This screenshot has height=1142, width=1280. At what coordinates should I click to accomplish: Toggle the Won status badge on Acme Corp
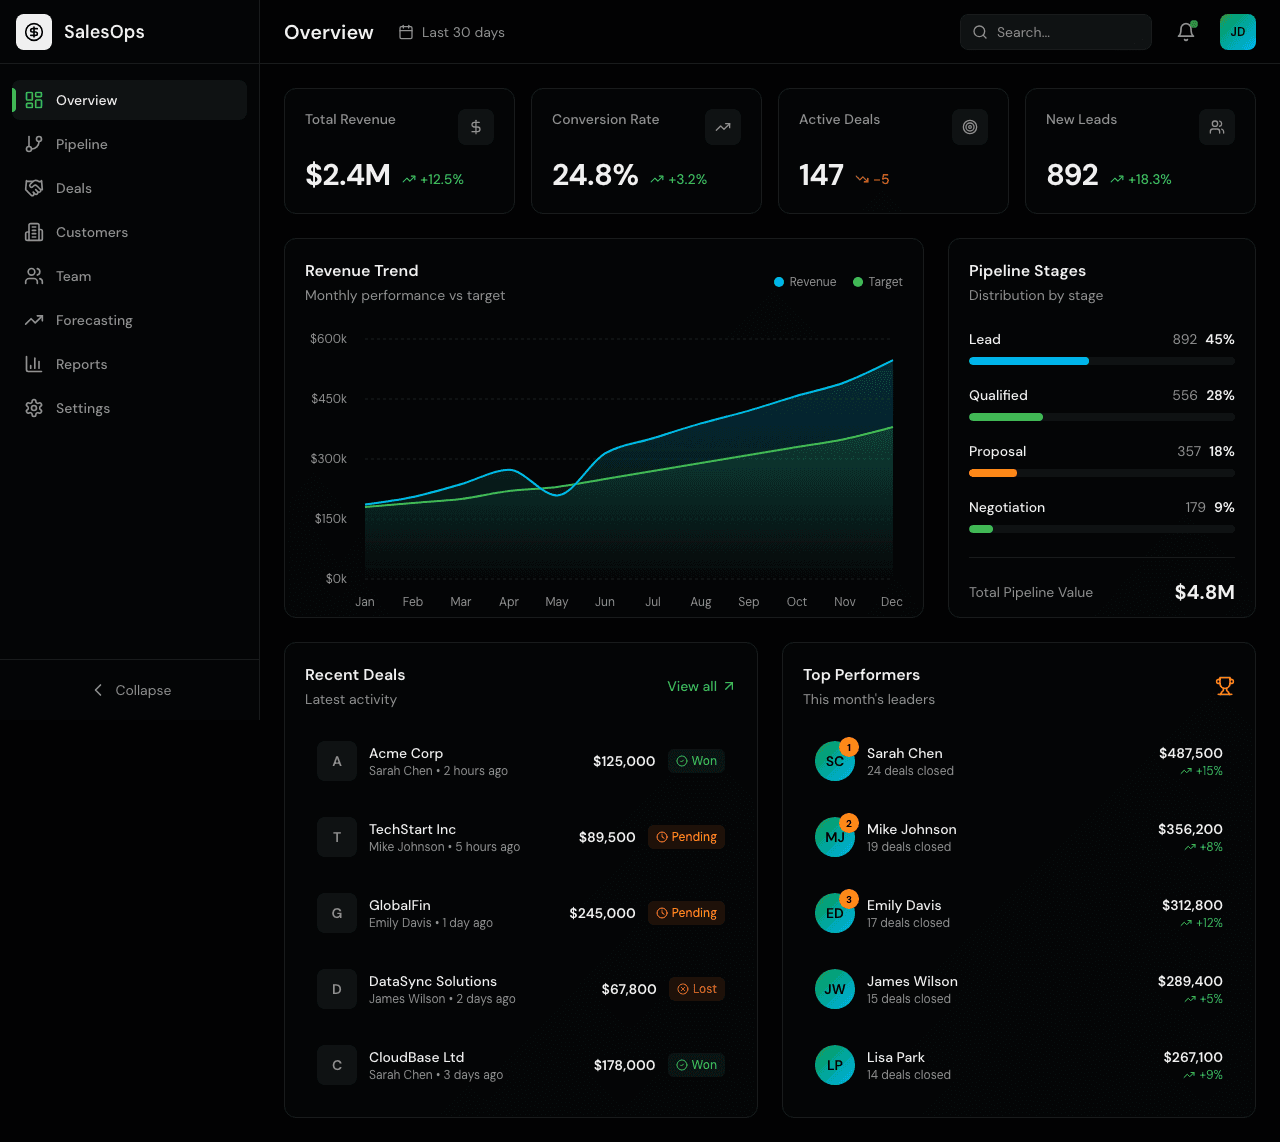pyautogui.click(x=696, y=760)
